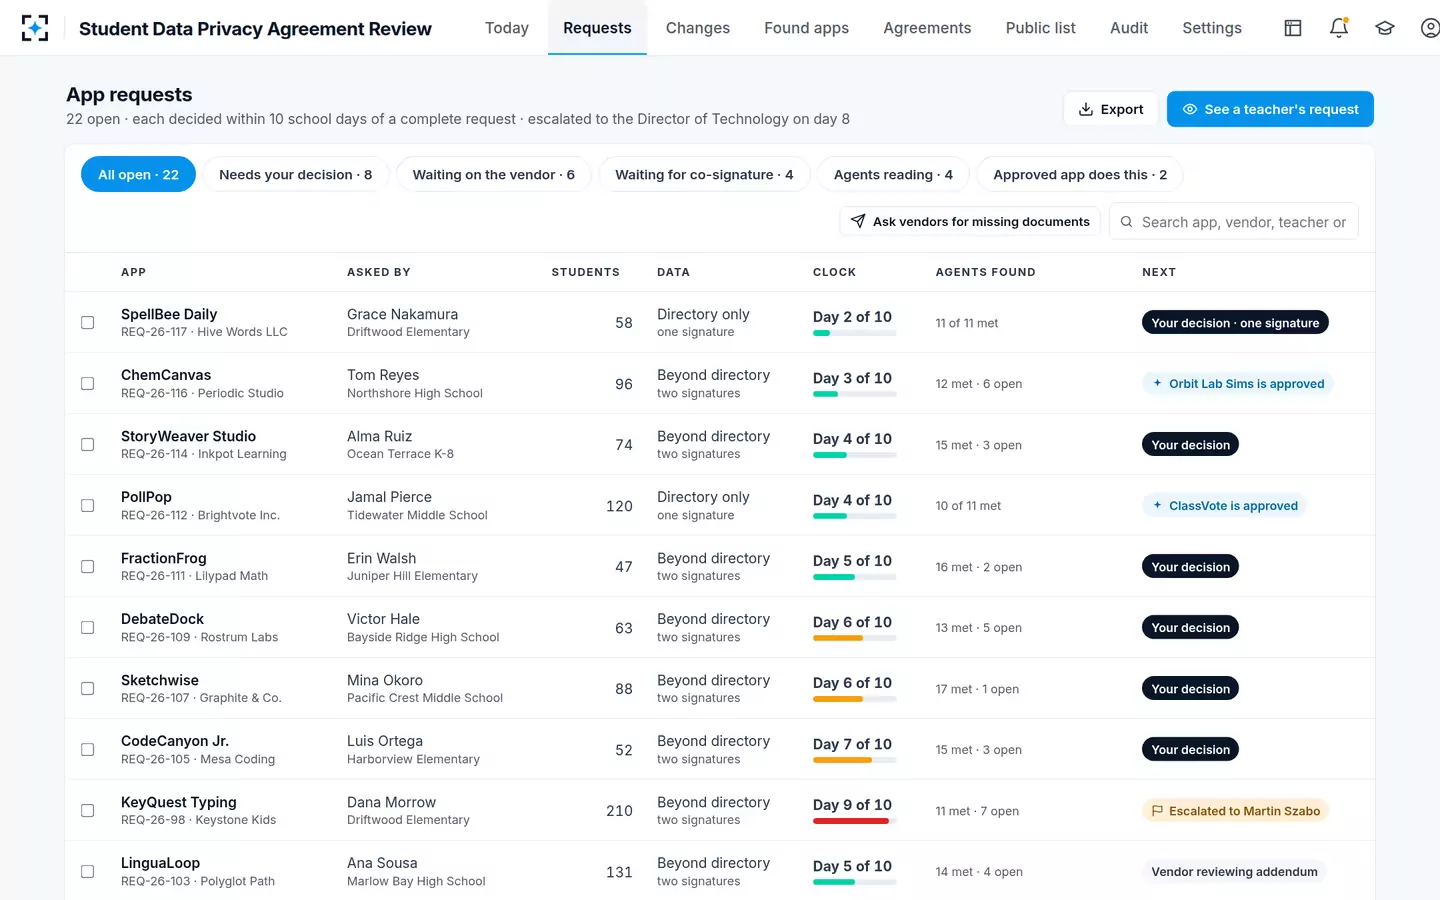Click Ask vendors for missing documents
Screen dimensions: 1440x900
[970, 221]
